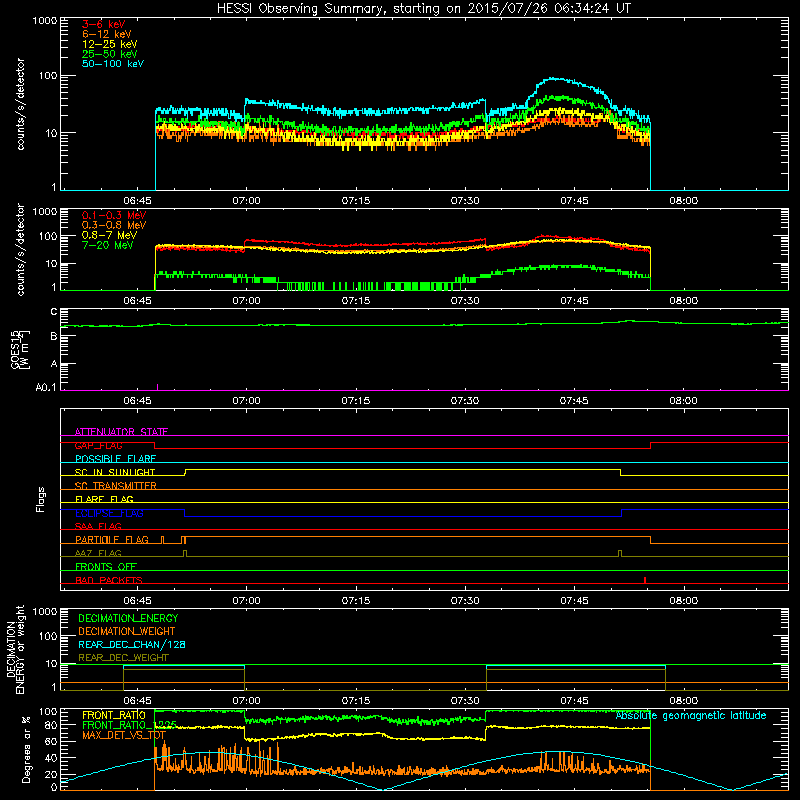
Task: Select the DECIMATION_ENERGY legend label
Action: 128,618
